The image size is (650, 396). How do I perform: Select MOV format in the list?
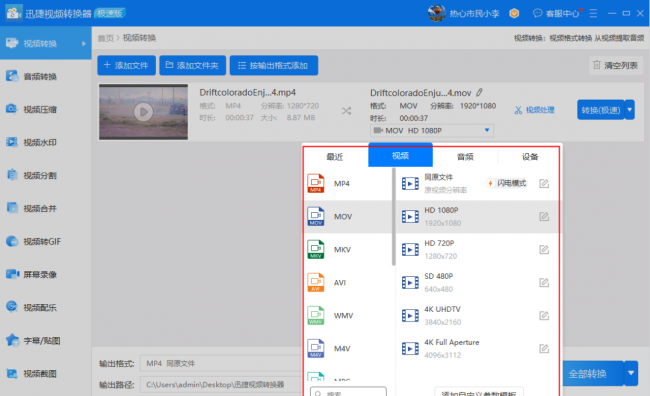click(x=348, y=216)
